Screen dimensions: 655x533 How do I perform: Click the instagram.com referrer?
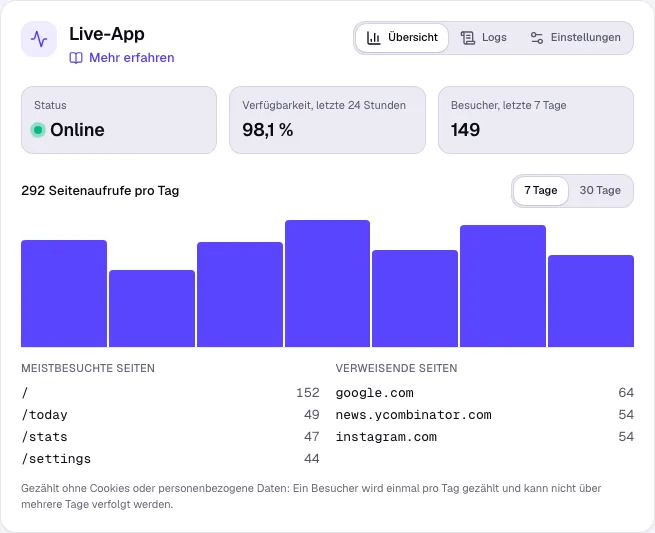click(386, 437)
